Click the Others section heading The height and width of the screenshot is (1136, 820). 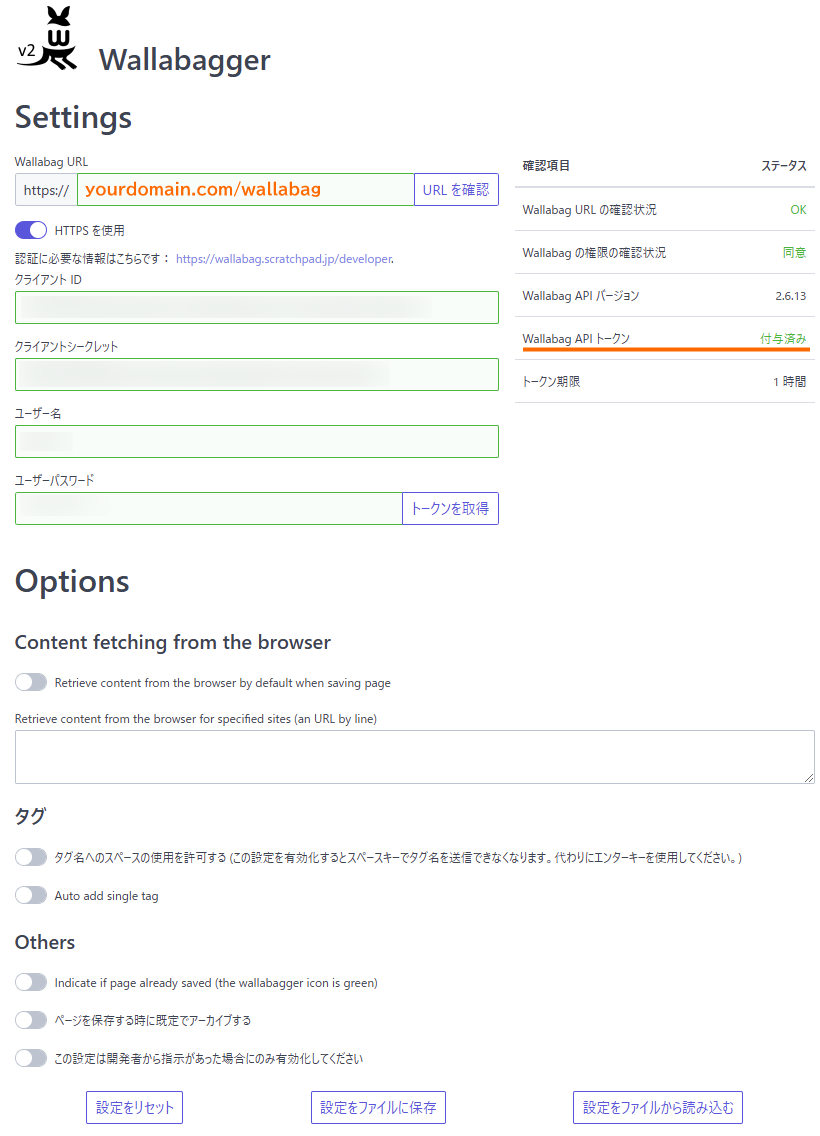[x=45, y=942]
